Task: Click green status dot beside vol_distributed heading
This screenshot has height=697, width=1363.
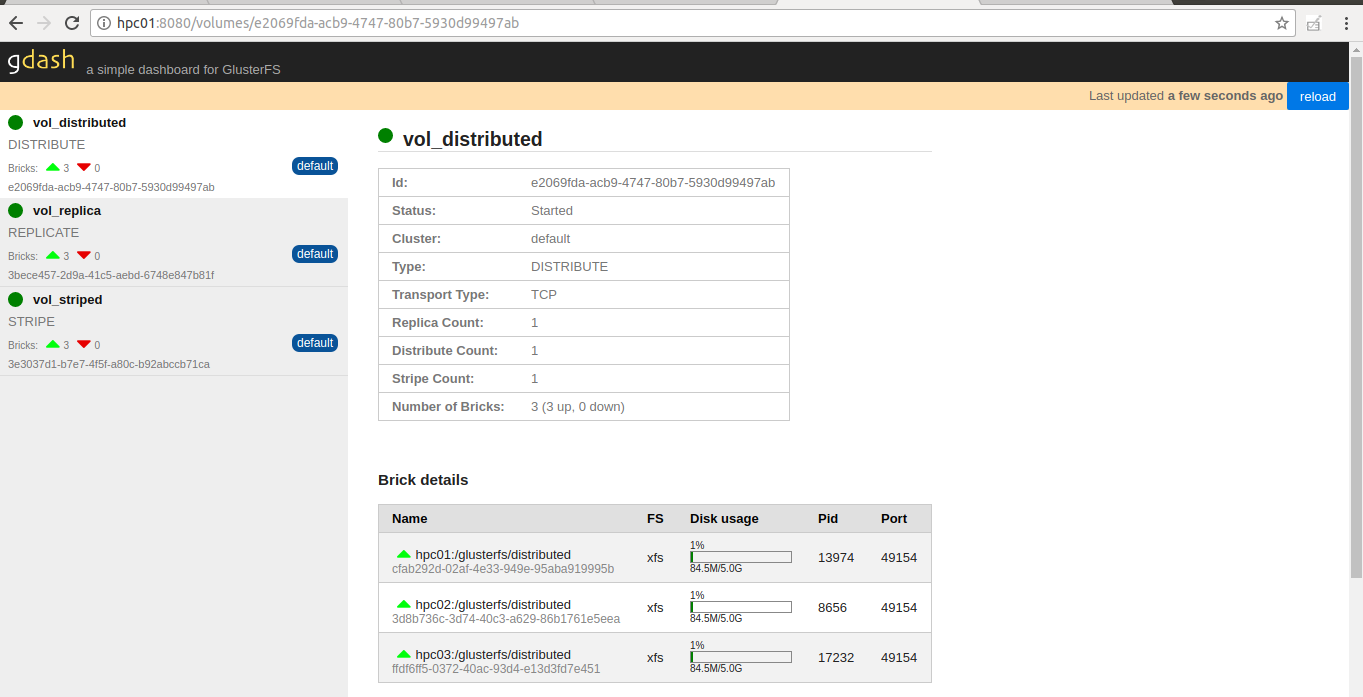Action: pos(386,136)
